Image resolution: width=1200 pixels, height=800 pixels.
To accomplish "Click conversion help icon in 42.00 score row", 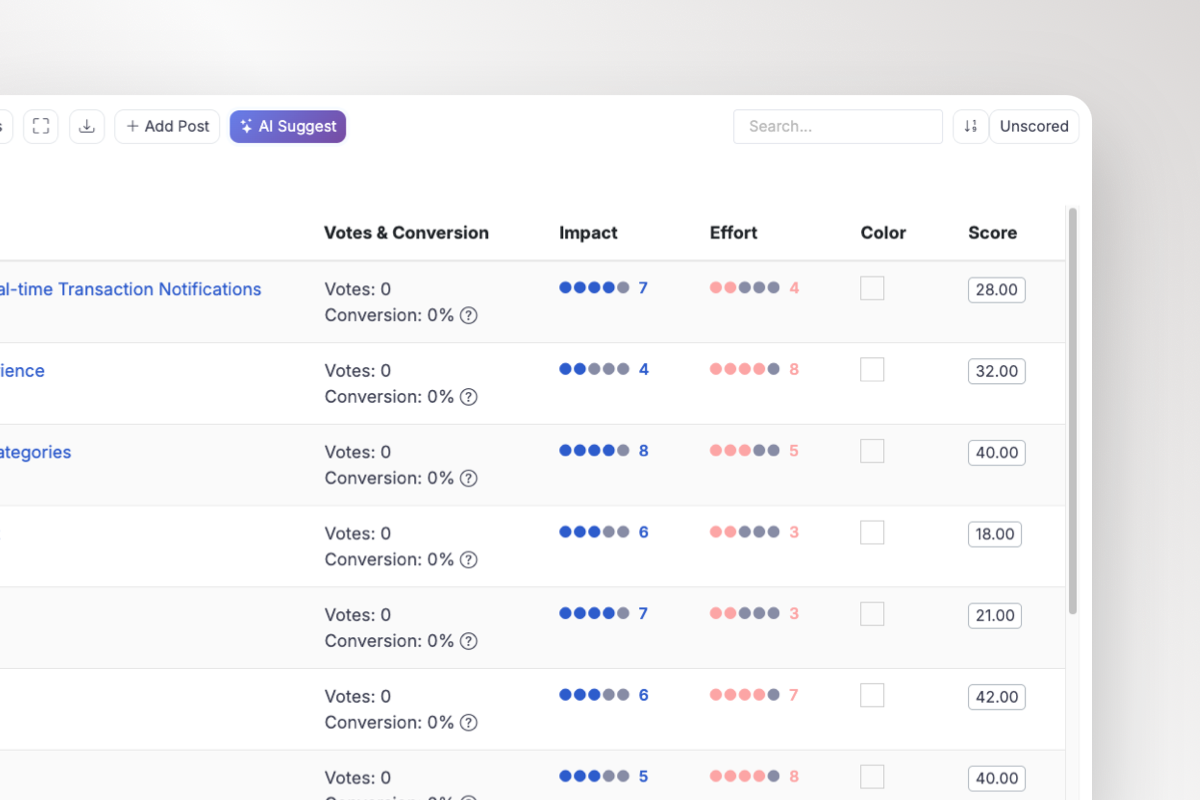I will pos(468,722).
